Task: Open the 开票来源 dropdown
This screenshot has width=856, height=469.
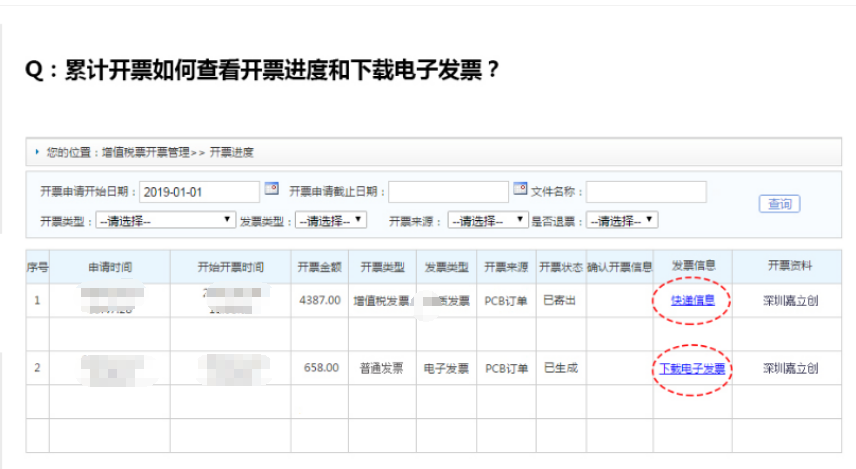Action: tap(487, 220)
